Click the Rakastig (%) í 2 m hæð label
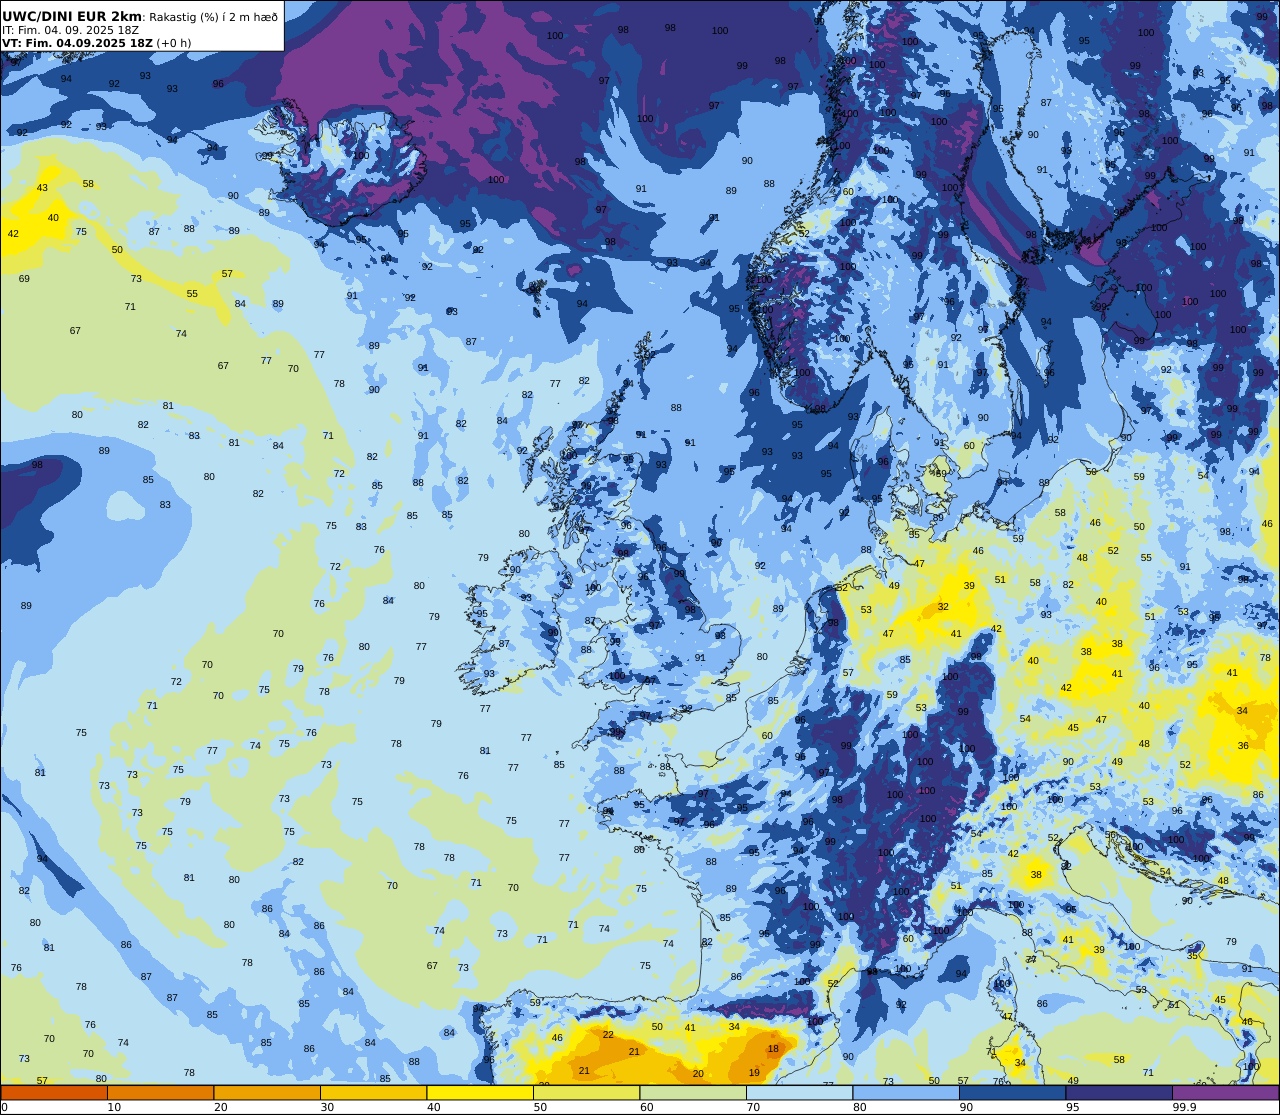Viewport: 1280px width, 1115px height. 213,17
